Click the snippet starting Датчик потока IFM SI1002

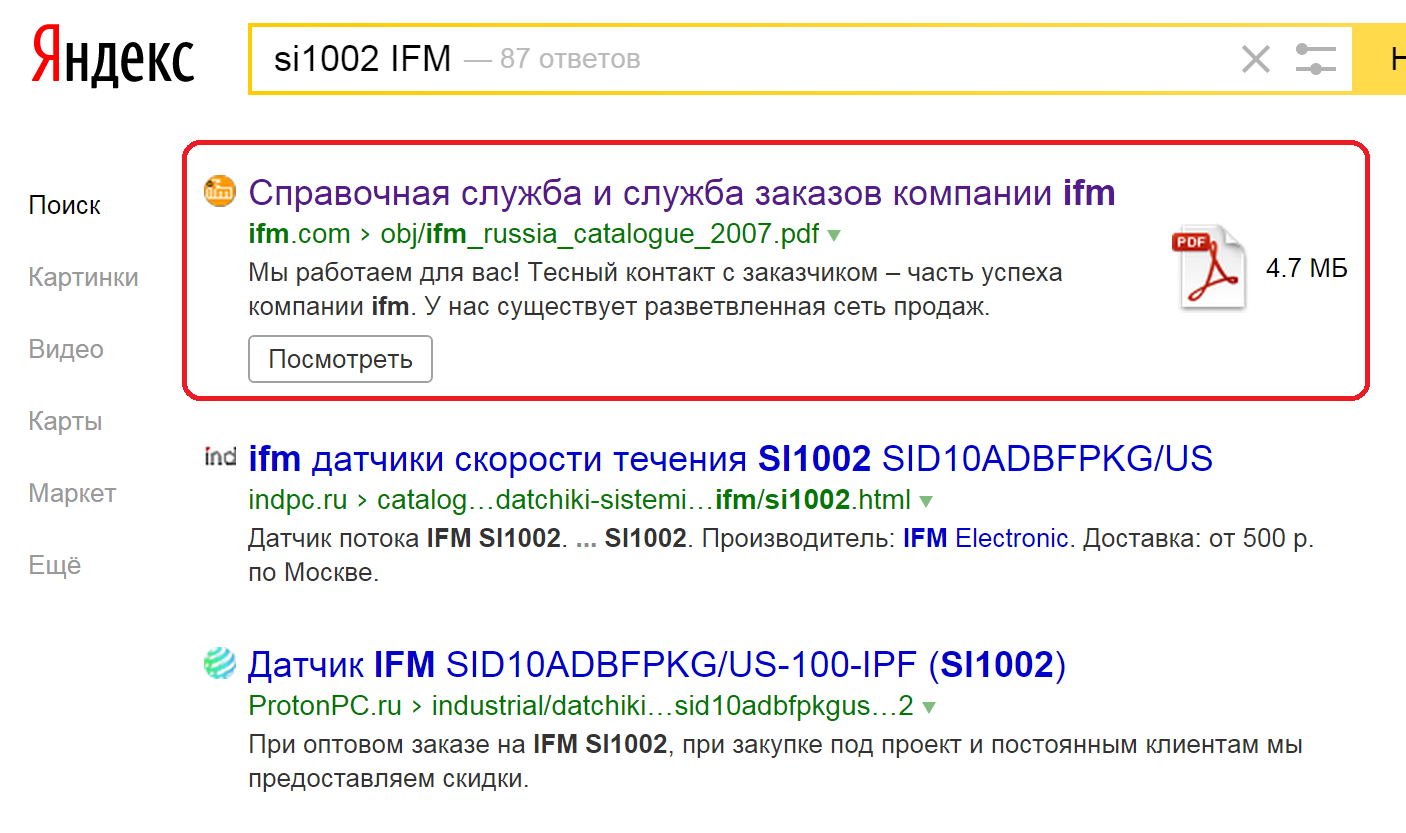click(x=781, y=556)
